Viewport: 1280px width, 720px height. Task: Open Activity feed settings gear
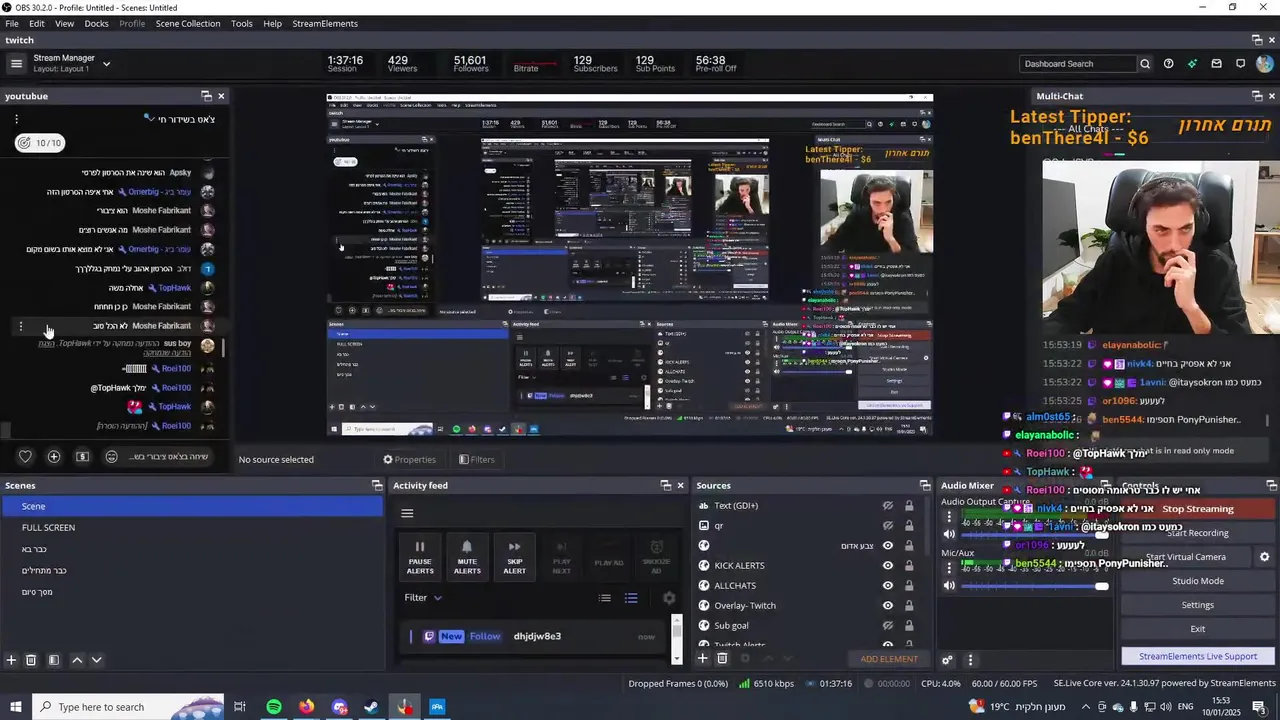click(669, 598)
